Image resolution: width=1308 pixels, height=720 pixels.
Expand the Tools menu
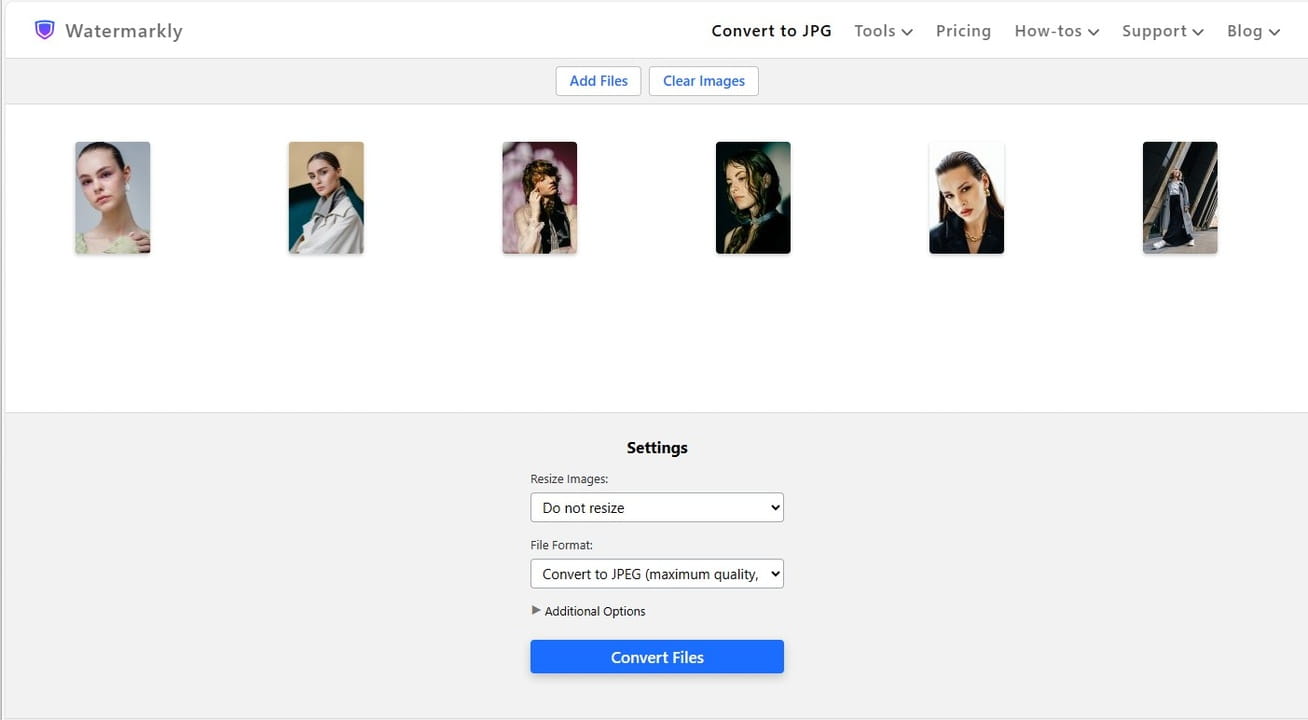coord(883,31)
